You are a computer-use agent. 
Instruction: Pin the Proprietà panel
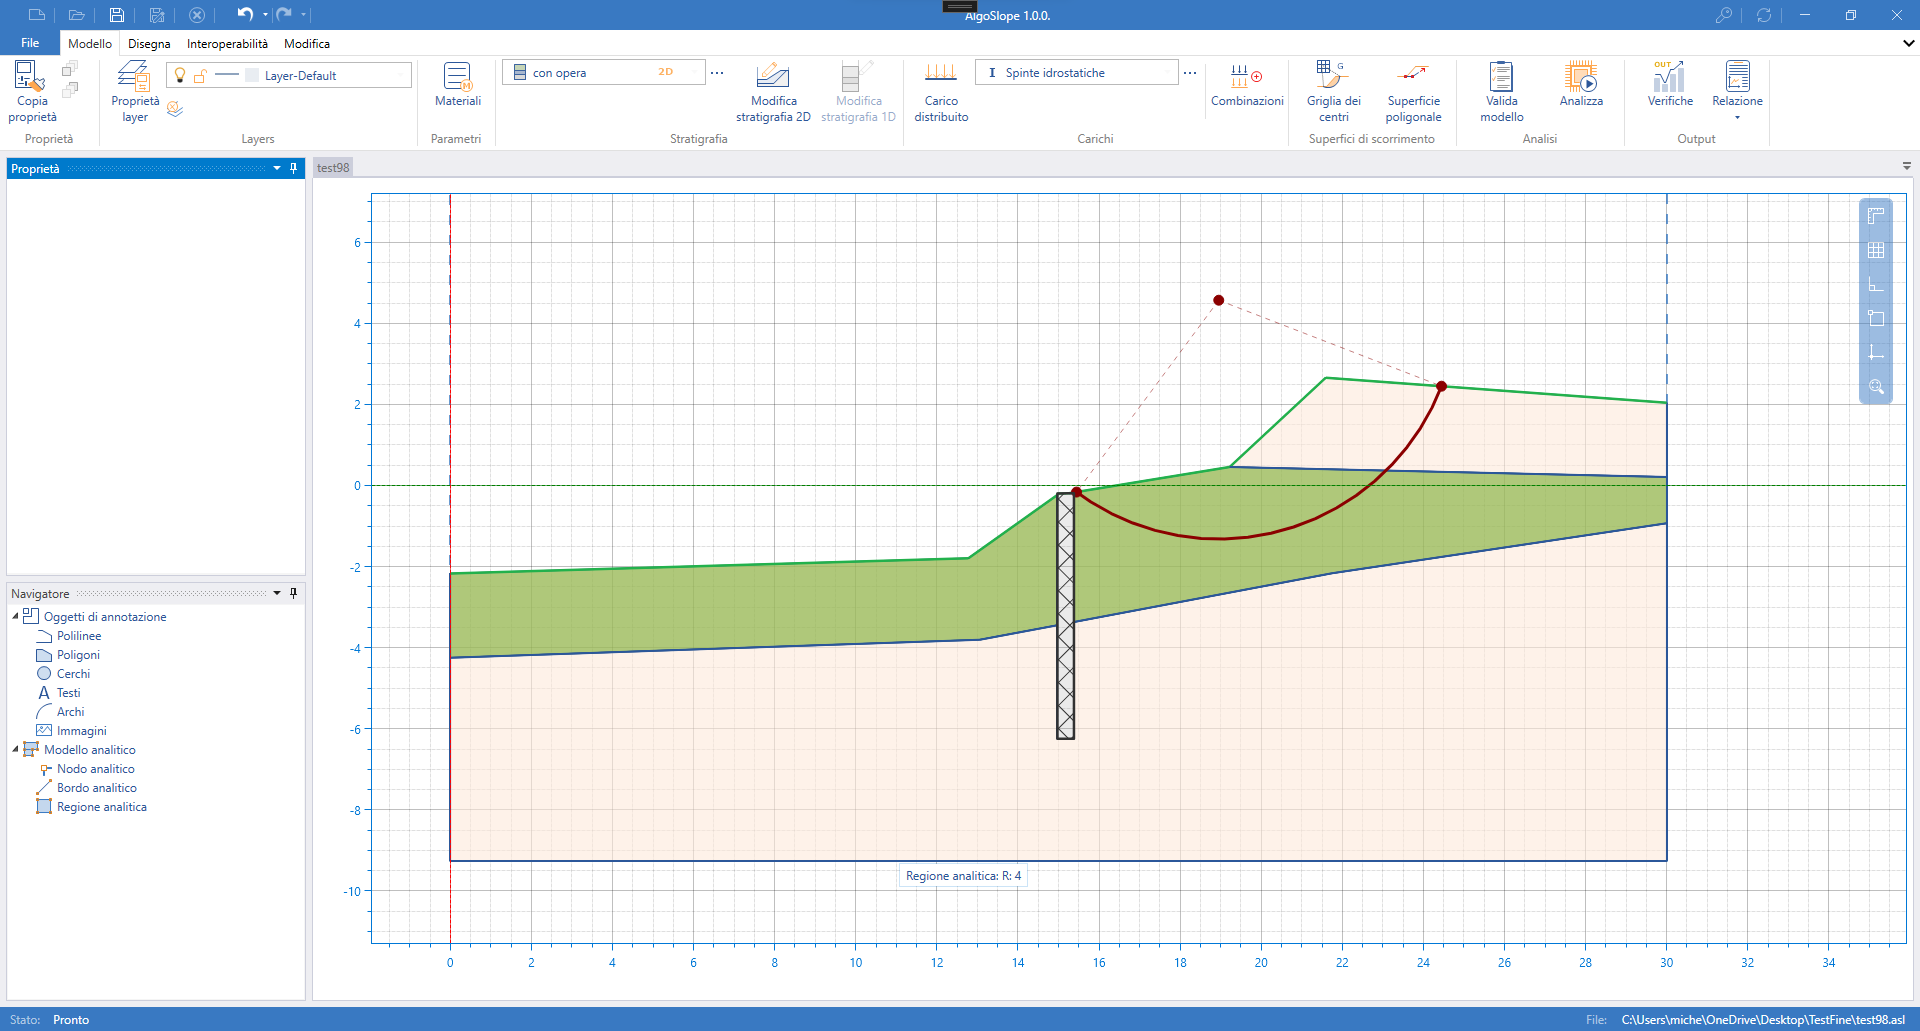point(293,168)
